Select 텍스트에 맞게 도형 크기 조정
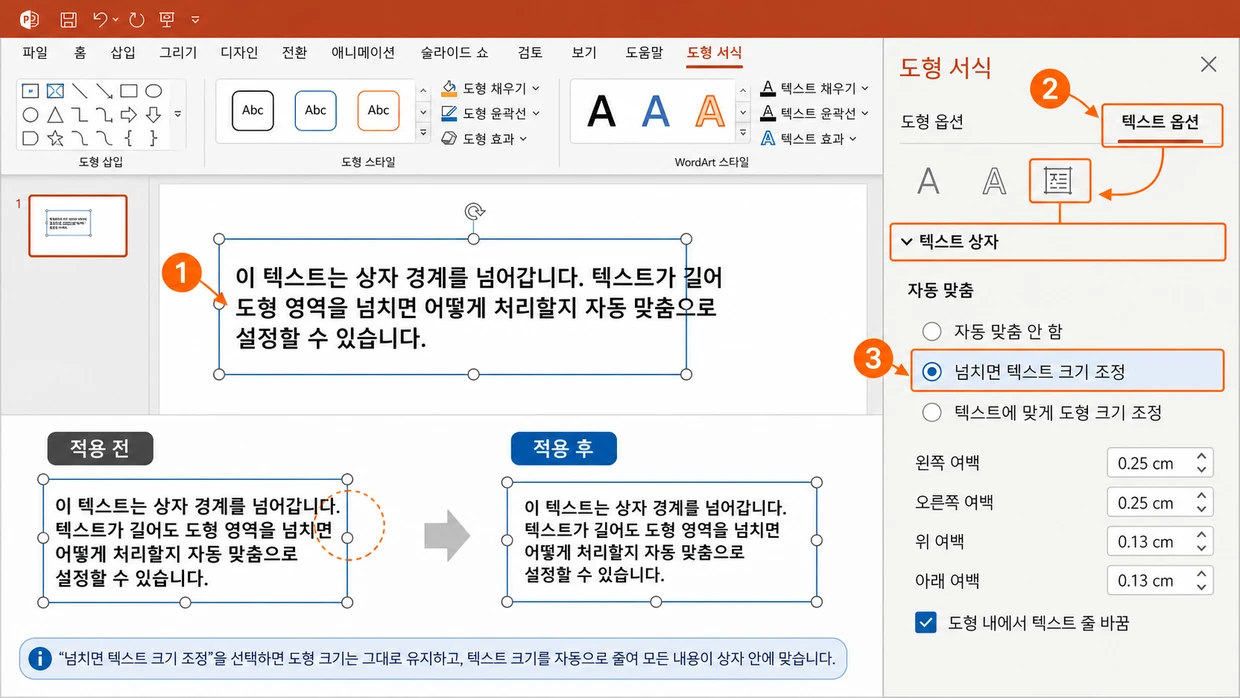Screen dimensions: 1240x698 tap(1042, 412)
